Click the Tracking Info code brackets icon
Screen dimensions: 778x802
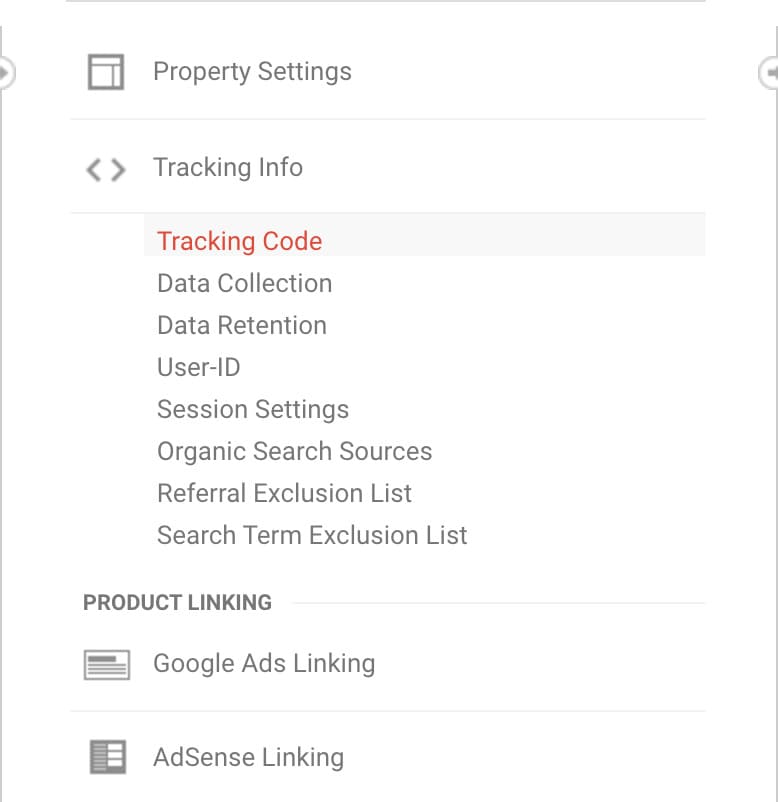point(106,170)
